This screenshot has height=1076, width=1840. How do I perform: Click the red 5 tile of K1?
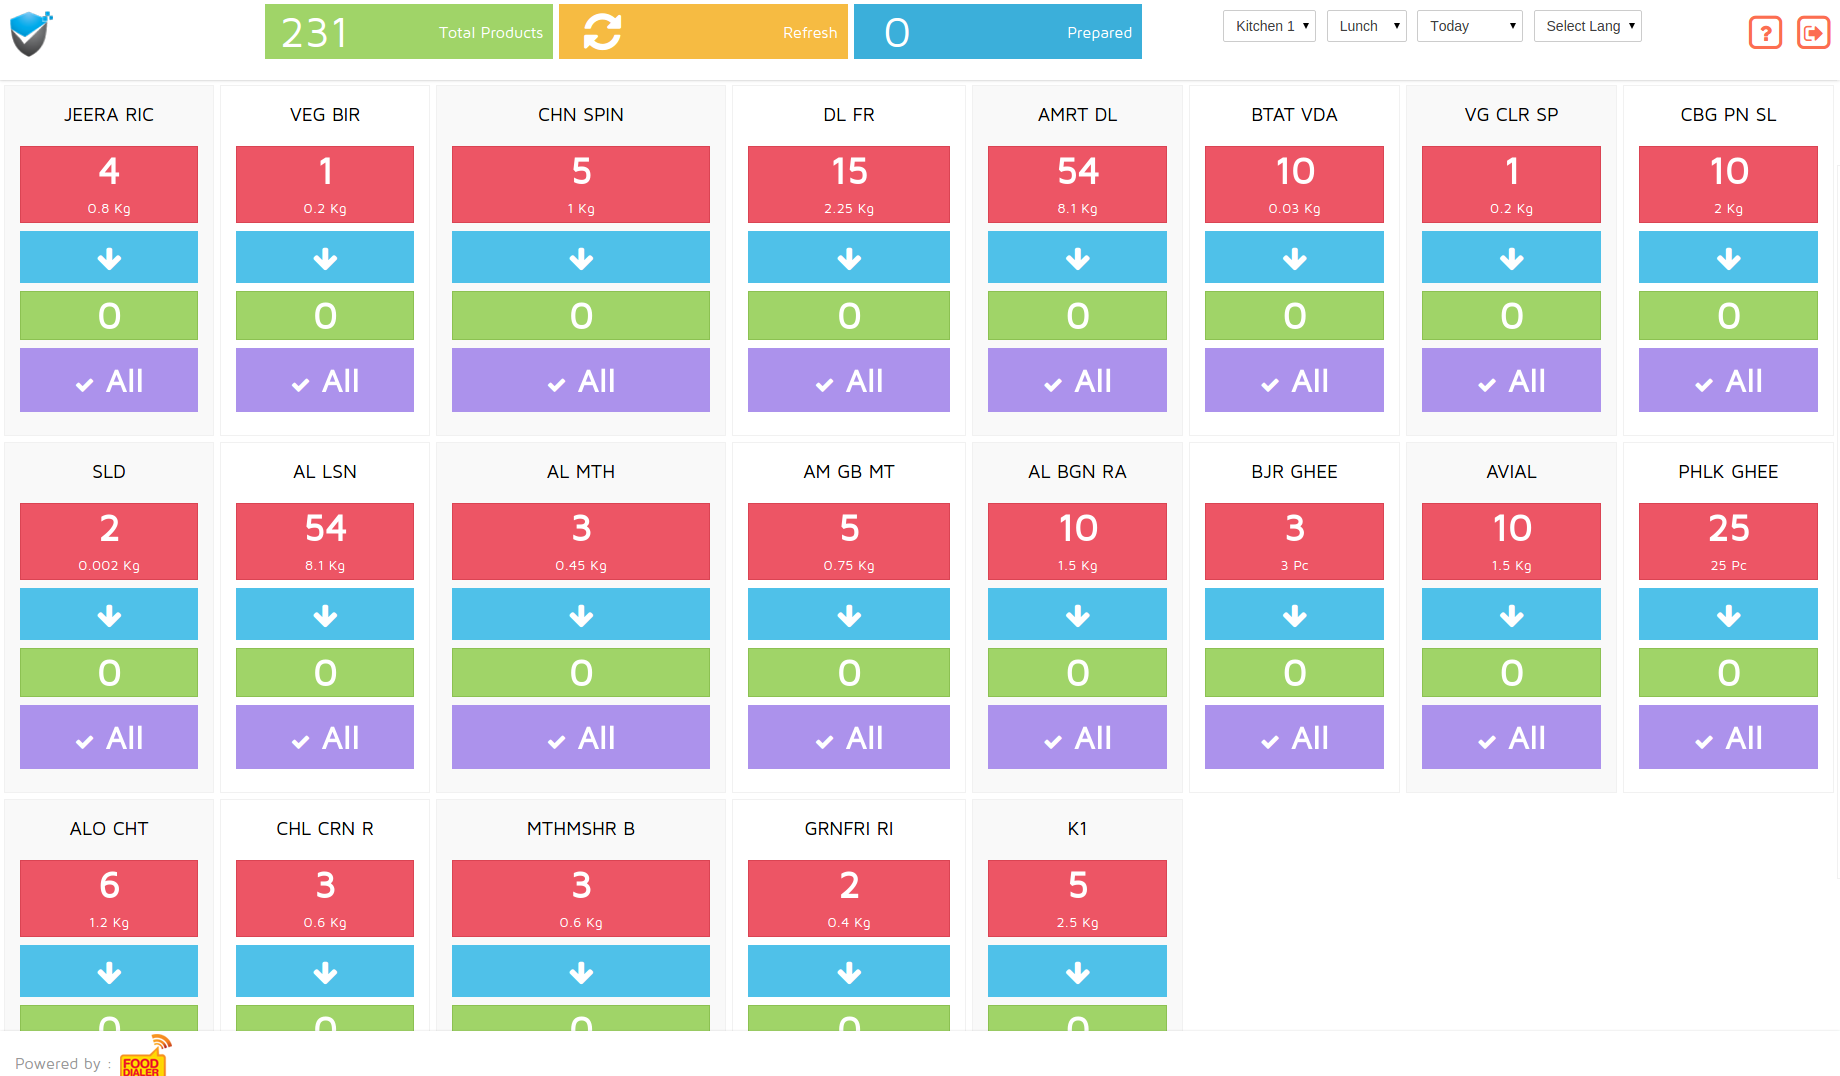tap(1077, 898)
